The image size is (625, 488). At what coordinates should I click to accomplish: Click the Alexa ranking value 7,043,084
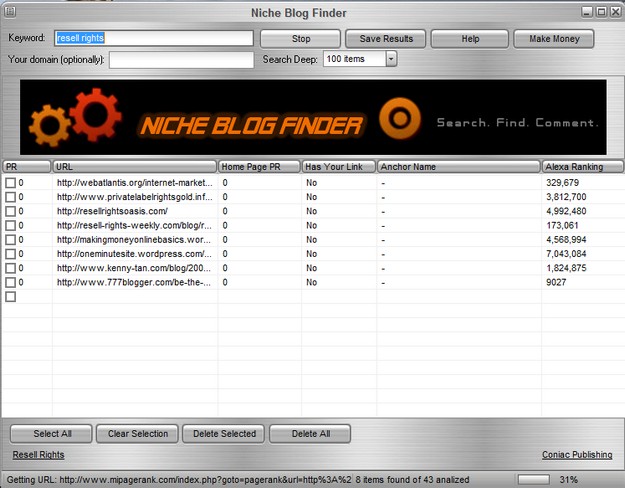(x=566, y=254)
